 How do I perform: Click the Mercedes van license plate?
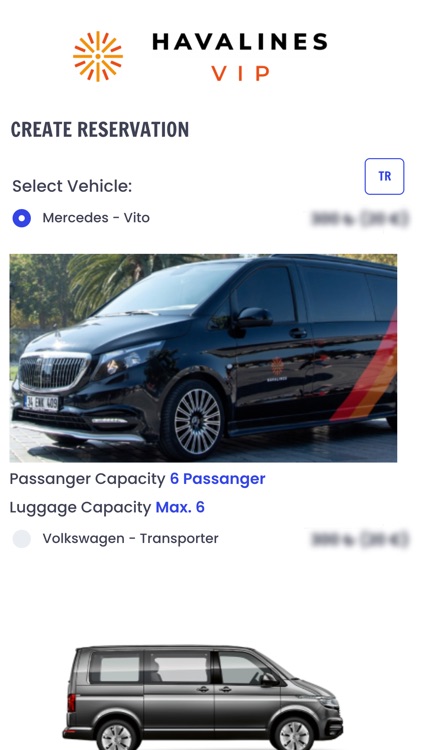coord(41,403)
